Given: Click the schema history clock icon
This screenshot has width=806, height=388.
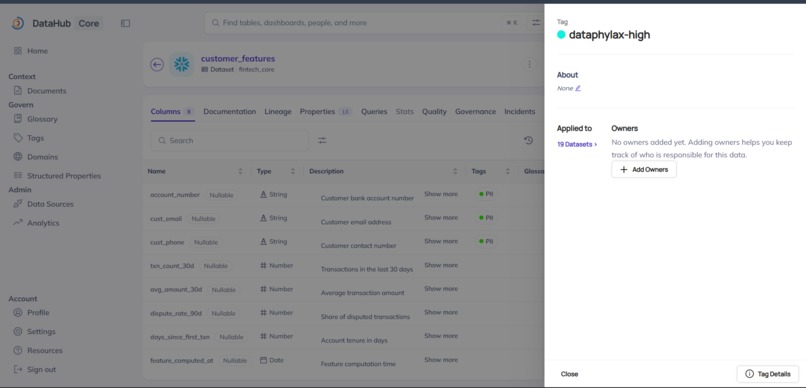Looking at the screenshot, I should (528, 140).
